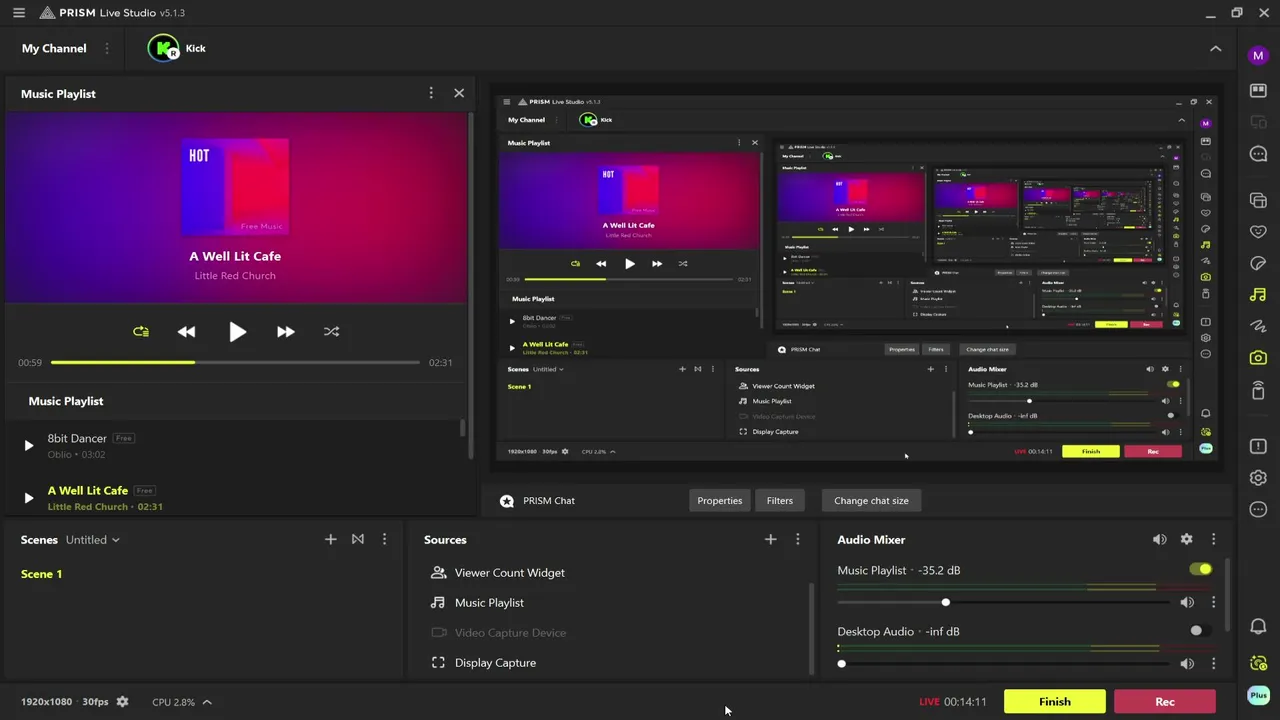Click the live stream preview canvas

pos(855,277)
